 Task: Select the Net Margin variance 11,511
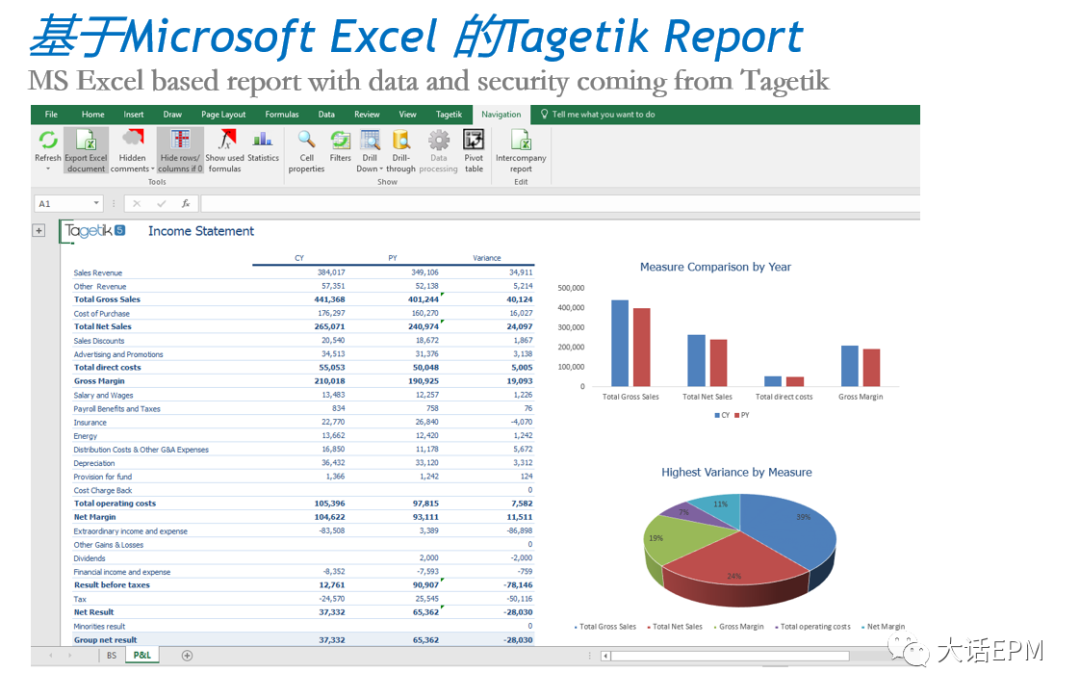click(x=519, y=517)
